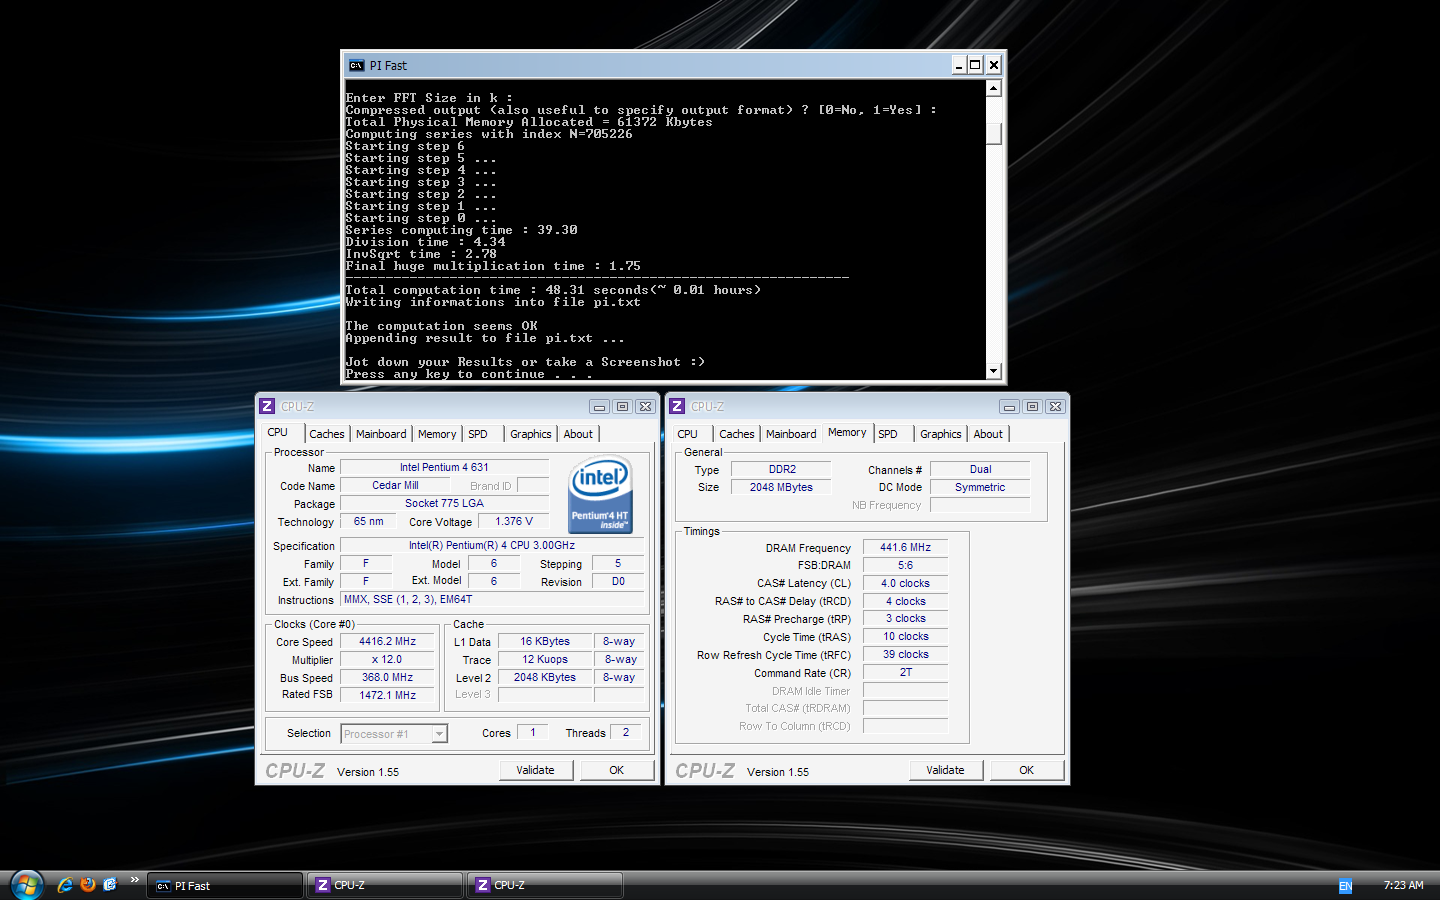Click Validate in right CPU-Z window
1440x900 pixels.
click(x=946, y=770)
